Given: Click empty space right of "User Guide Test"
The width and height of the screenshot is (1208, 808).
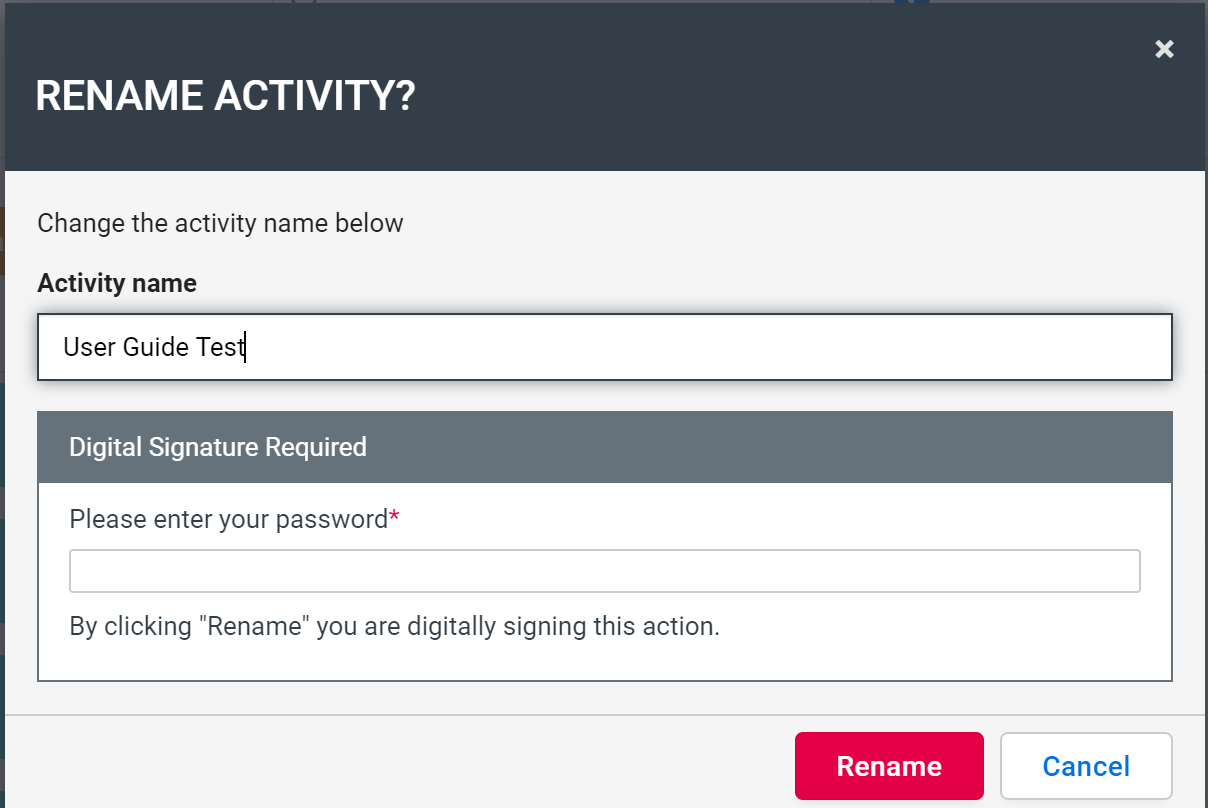Looking at the screenshot, I should tap(700, 347).
